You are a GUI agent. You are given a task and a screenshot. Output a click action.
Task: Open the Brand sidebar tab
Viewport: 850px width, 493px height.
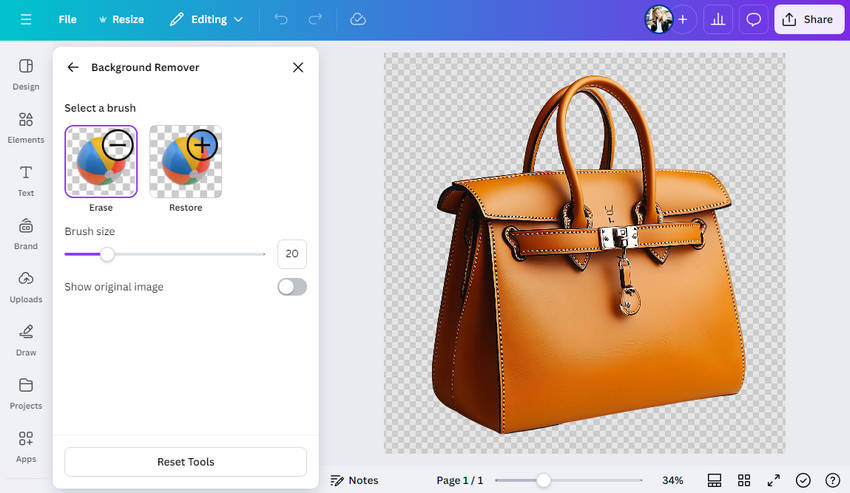coord(25,234)
